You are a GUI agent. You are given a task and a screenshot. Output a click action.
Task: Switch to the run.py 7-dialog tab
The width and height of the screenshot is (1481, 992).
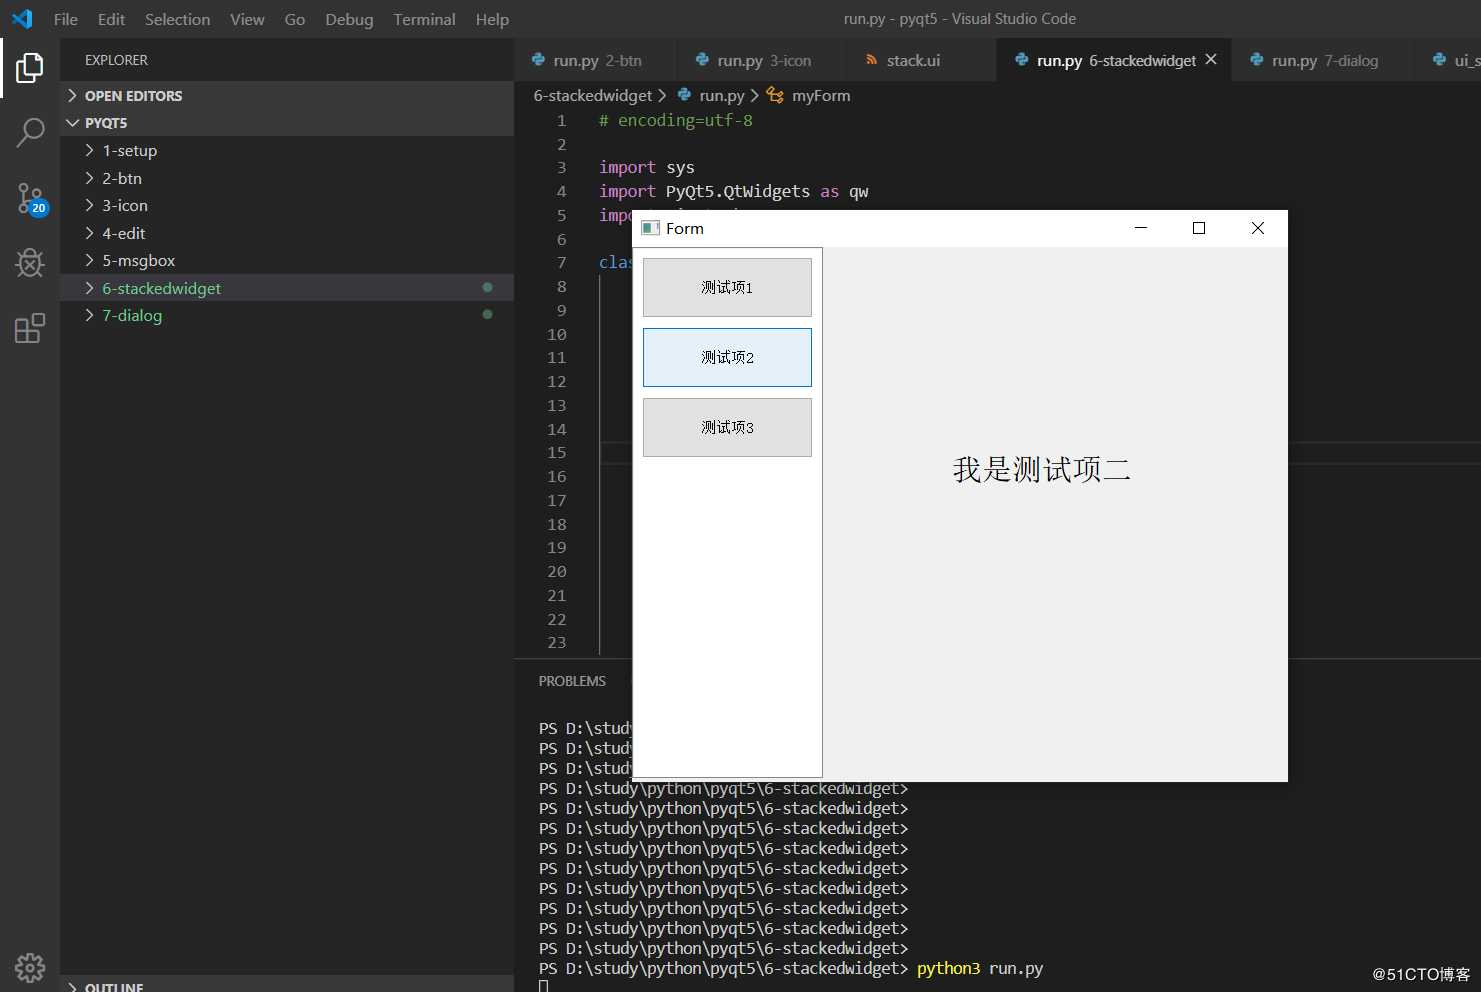1322,60
